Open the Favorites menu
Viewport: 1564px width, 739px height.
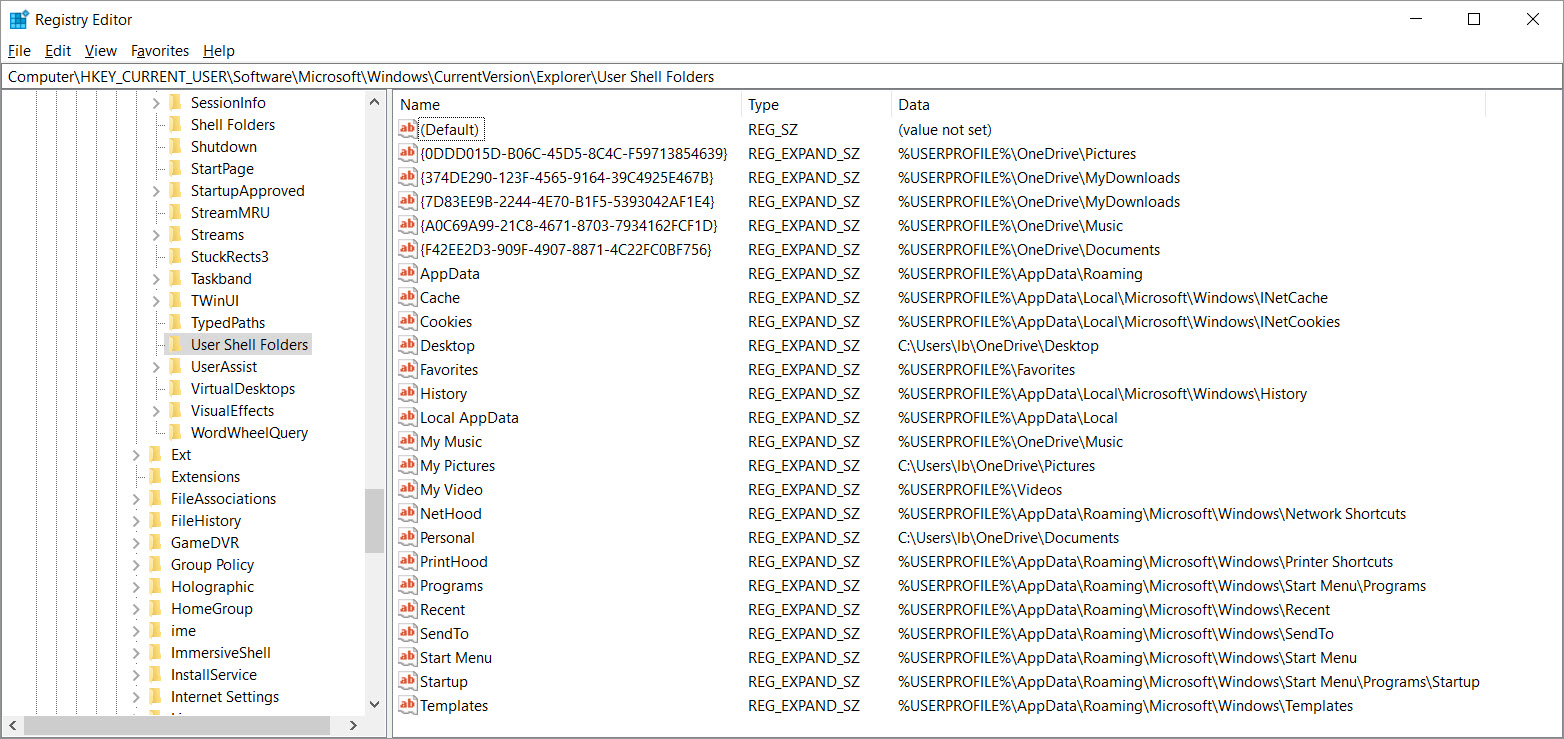tap(160, 51)
